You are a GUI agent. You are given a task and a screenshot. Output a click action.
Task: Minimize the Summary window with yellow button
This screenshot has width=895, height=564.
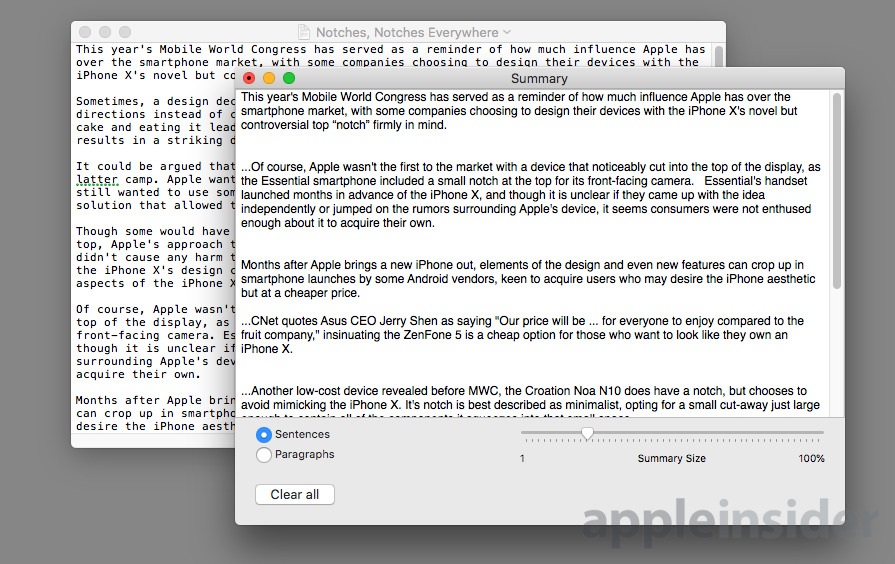point(269,78)
